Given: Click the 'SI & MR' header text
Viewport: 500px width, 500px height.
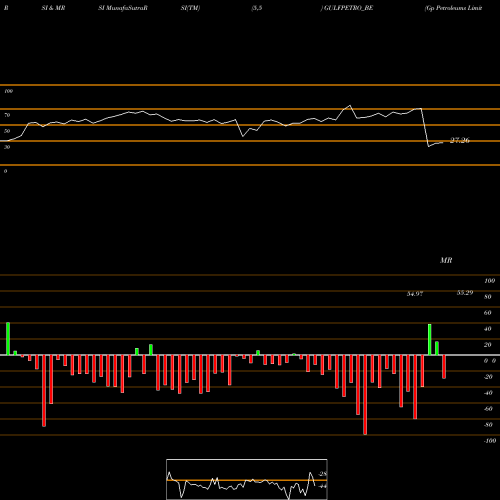Looking at the screenshot, I should (53, 8).
